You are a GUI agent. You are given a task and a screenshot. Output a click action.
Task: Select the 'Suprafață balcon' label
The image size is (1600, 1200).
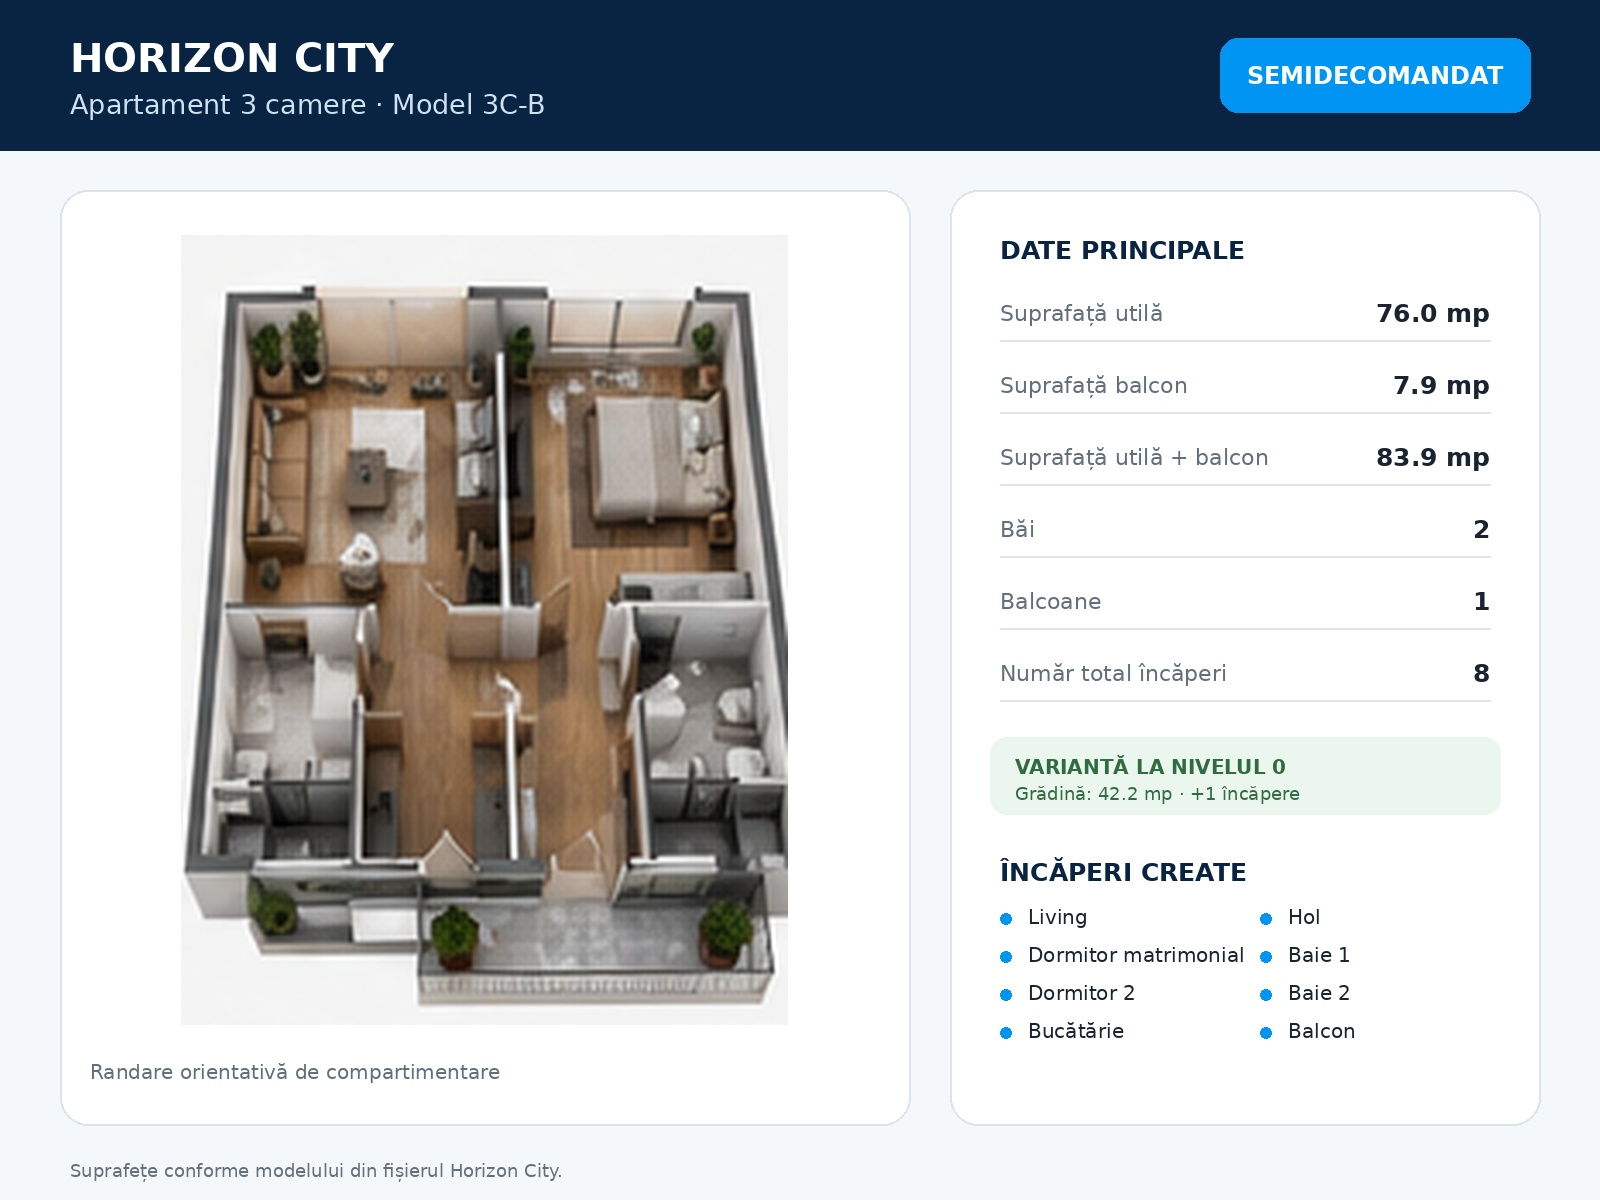(1093, 386)
